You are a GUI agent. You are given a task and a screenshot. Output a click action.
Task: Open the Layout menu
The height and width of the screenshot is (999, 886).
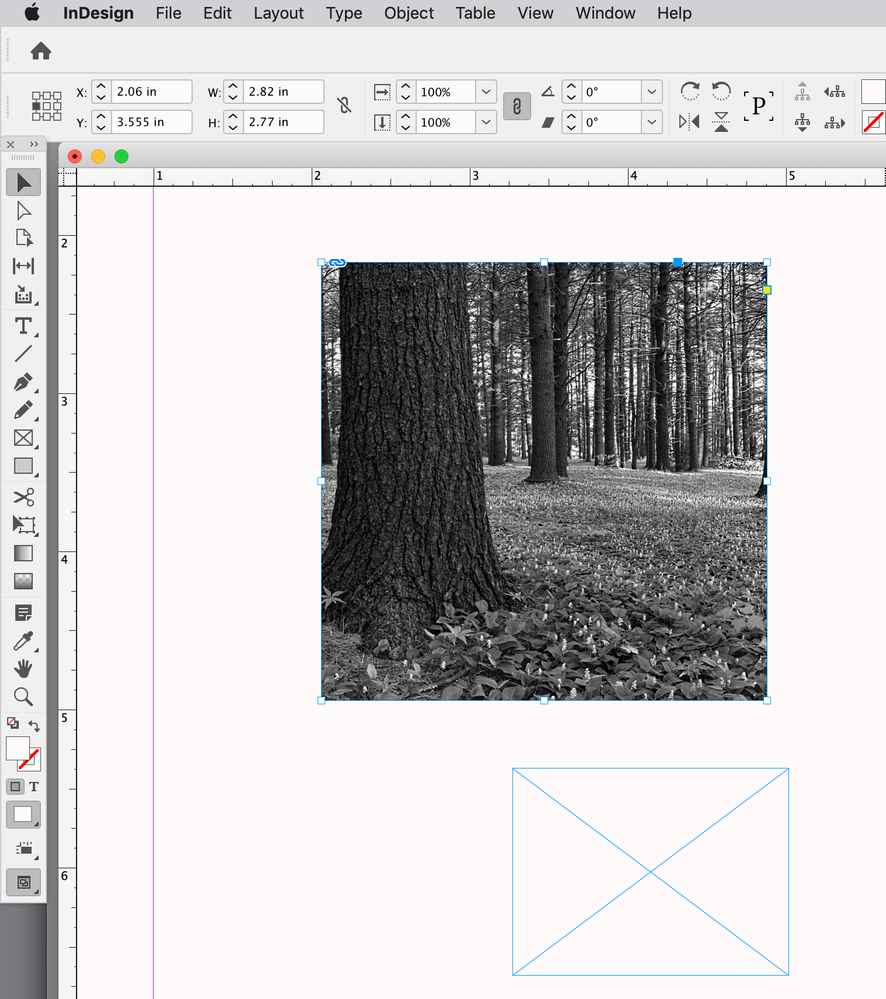tap(278, 13)
